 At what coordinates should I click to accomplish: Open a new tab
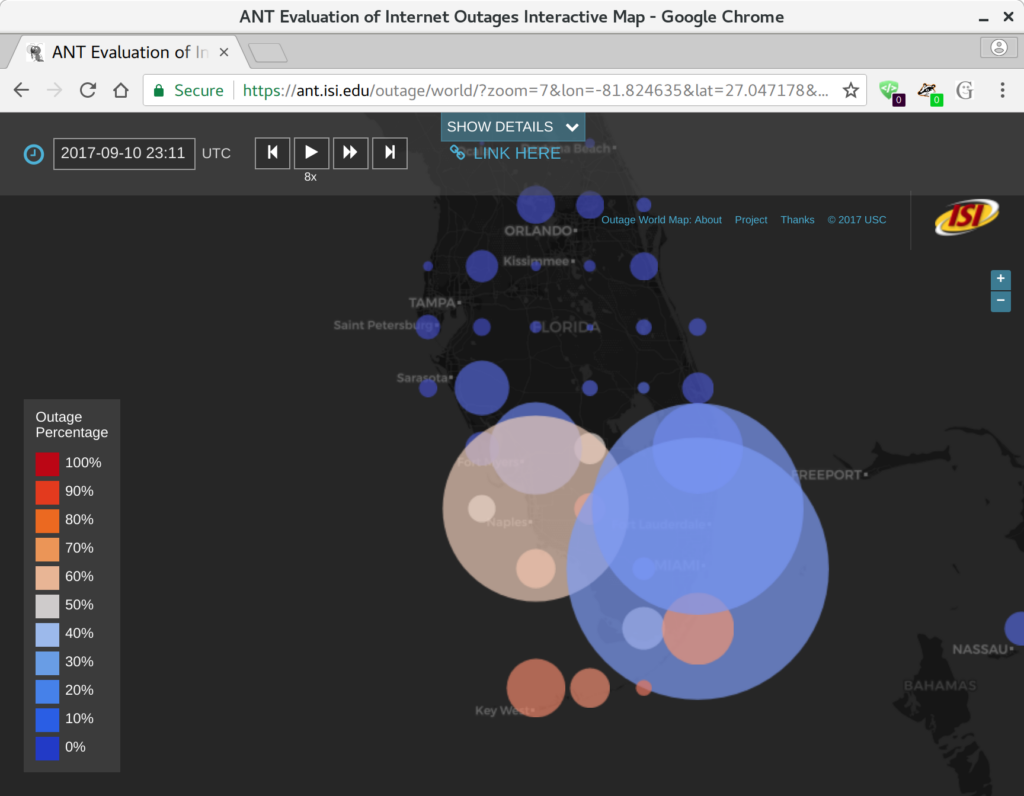point(268,53)
